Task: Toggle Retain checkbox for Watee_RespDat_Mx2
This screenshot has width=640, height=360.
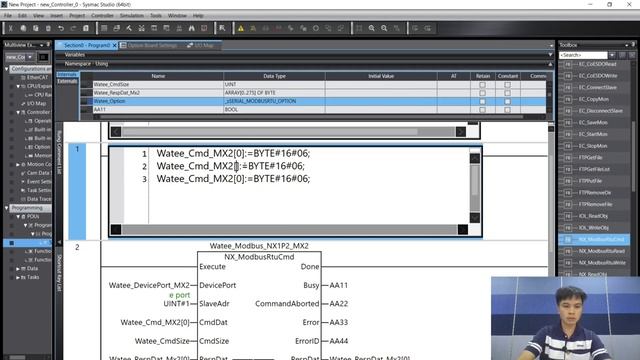Action: (x=482, y=93)
